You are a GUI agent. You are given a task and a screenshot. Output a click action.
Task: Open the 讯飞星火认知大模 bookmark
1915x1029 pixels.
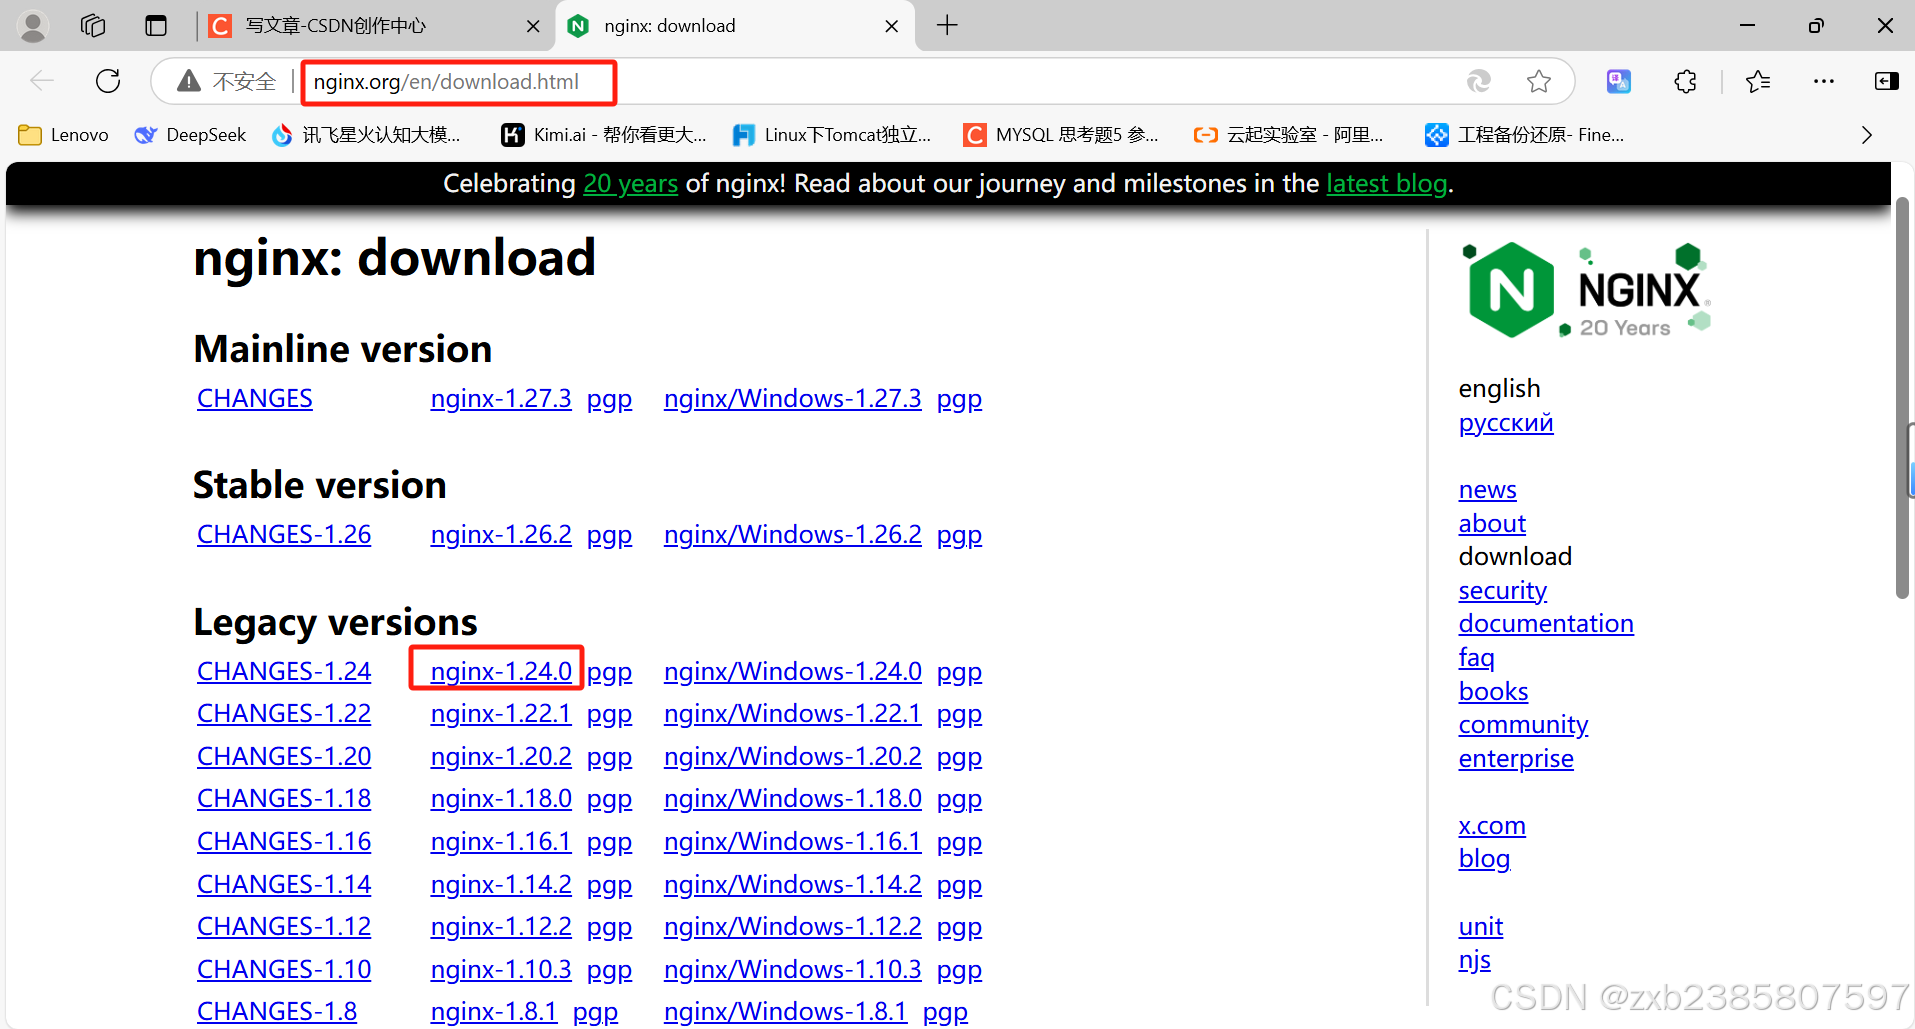tap(366, 135)
